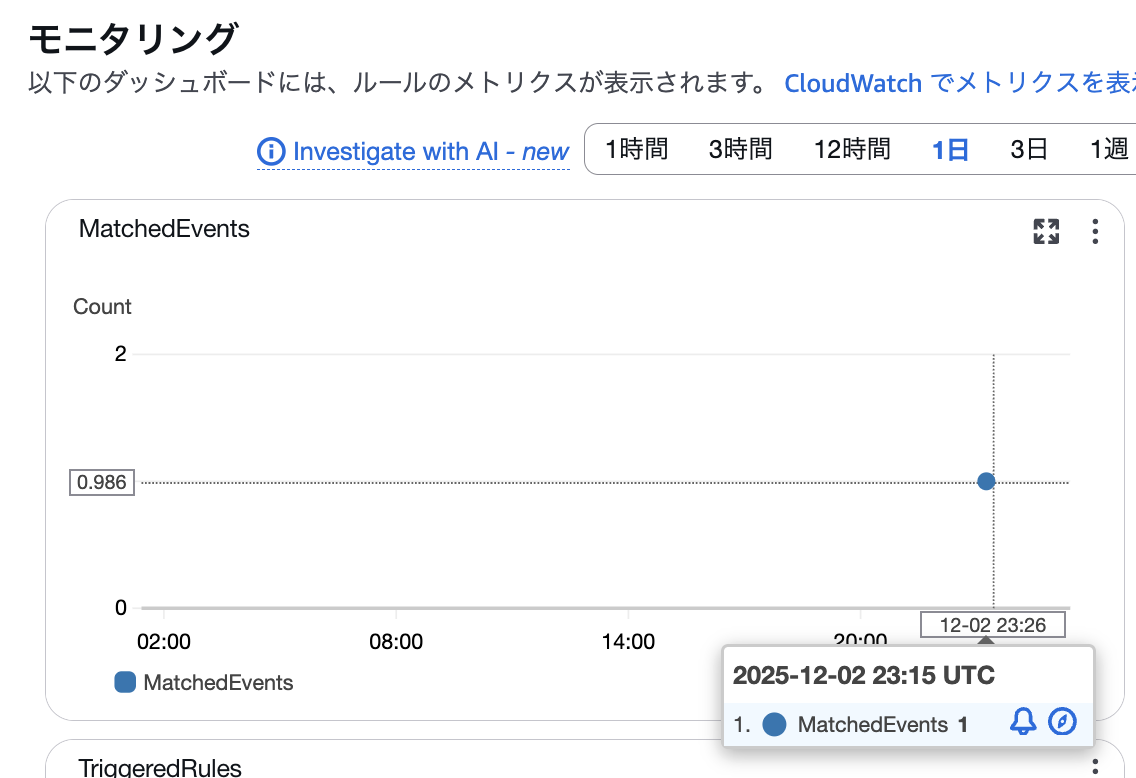The width and height of the screenshot is (1136, 778).
Task: Click the info icon beside Investigate with AI
Action: click(270, 152)
